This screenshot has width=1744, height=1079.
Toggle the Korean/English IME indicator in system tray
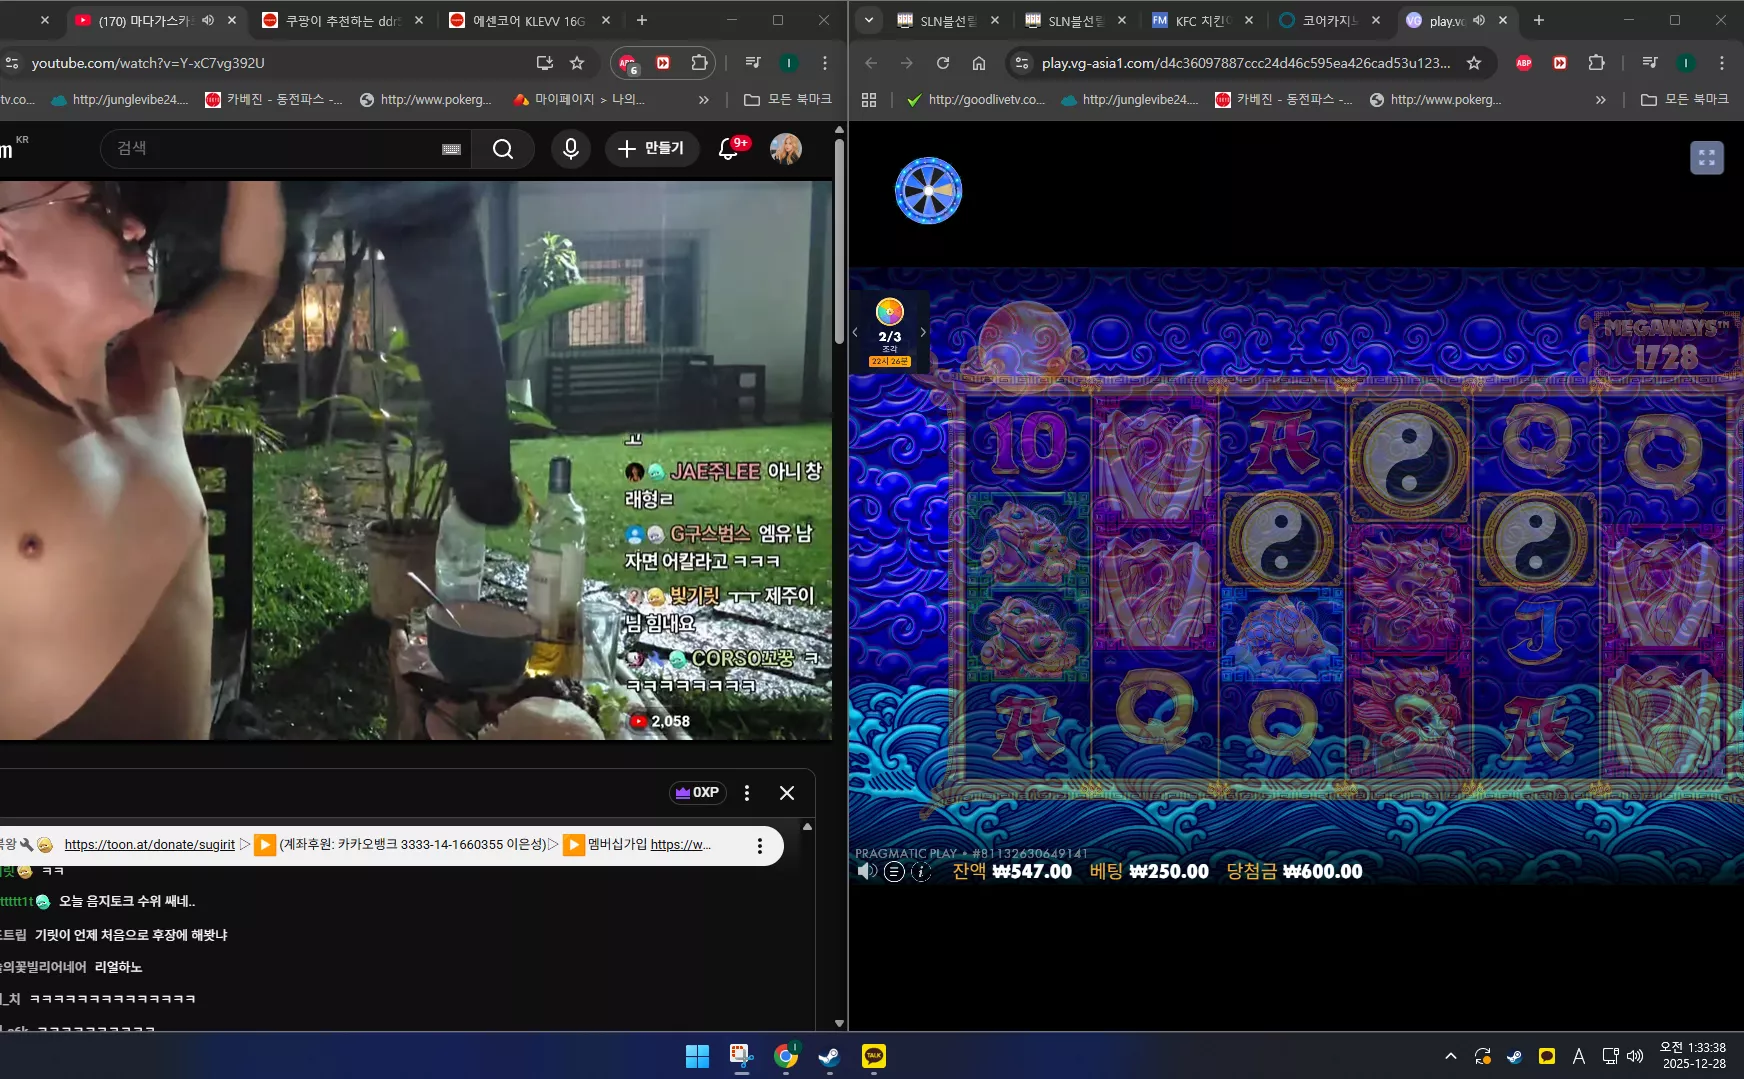pos(1579,1056)
